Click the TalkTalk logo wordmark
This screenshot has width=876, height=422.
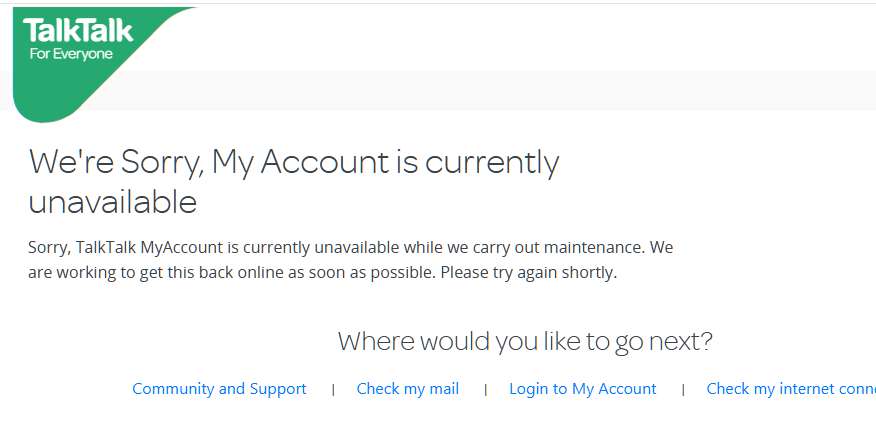[x=77, y=32]
